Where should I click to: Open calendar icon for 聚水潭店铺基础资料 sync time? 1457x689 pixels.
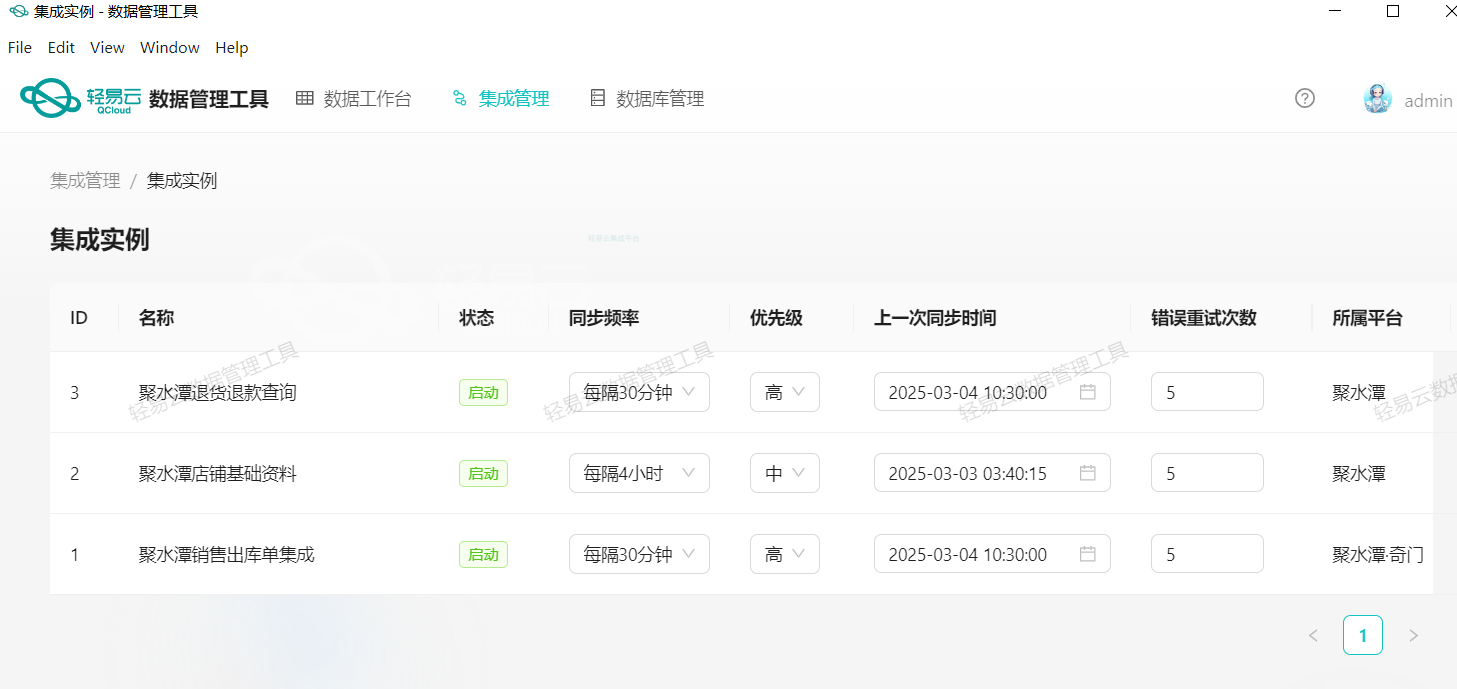(1088, 473)
